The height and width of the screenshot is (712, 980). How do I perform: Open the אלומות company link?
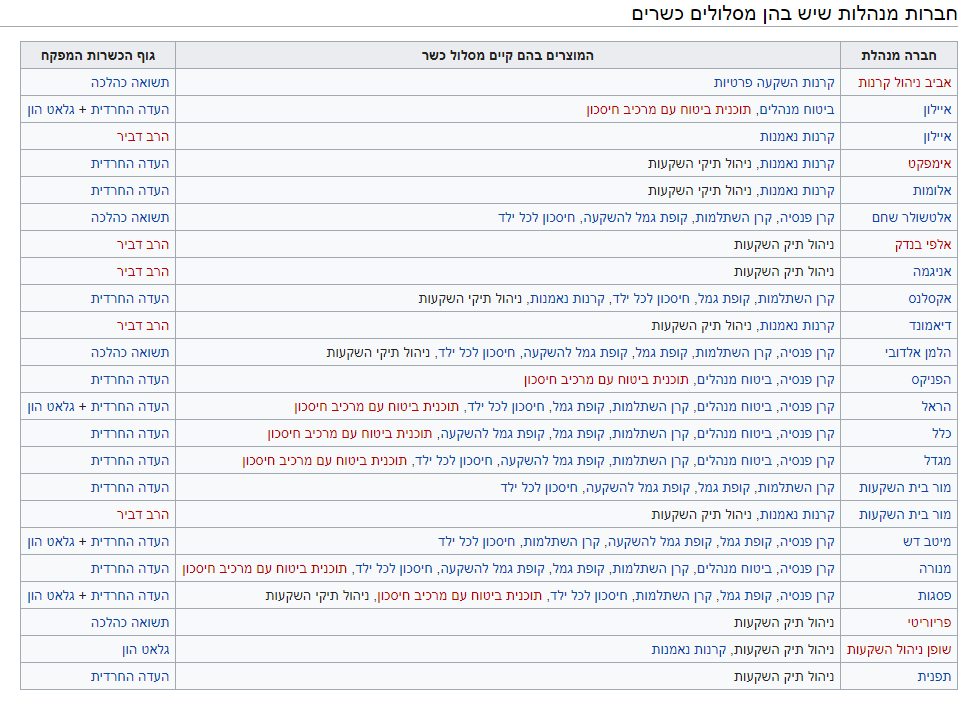tap(932, 190)
